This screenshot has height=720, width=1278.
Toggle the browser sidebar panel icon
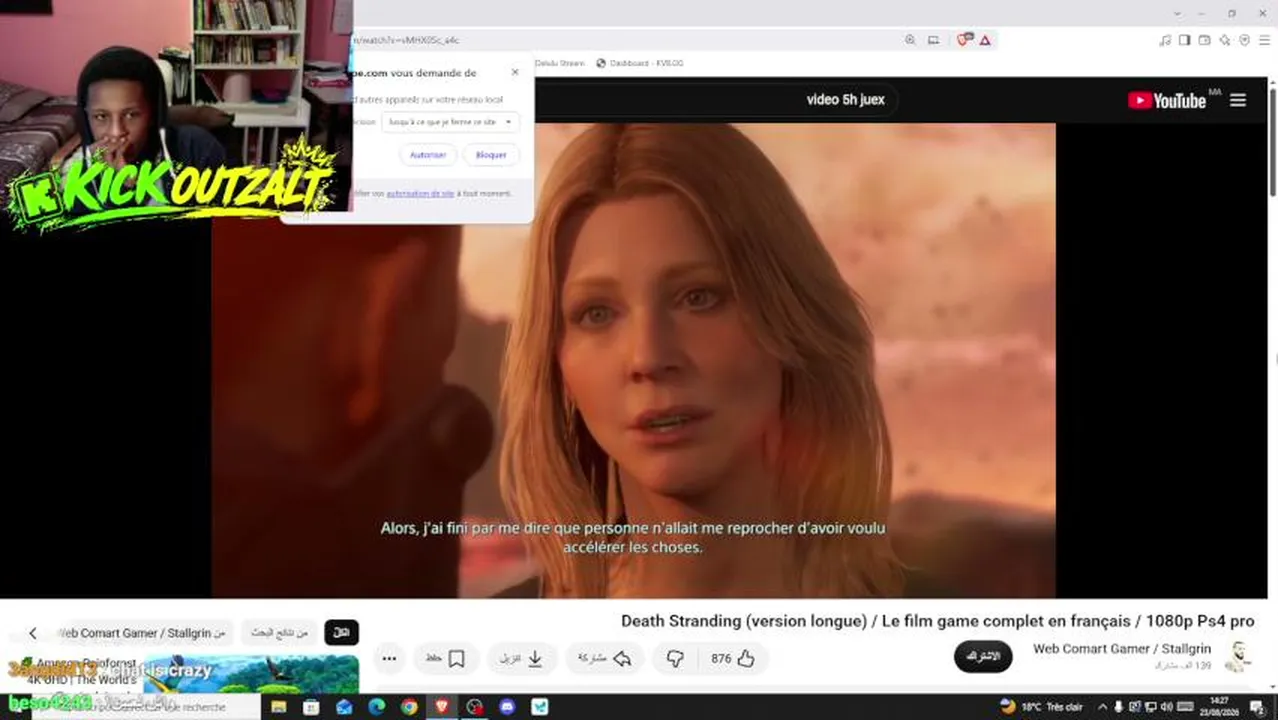tap(1184, 40)
